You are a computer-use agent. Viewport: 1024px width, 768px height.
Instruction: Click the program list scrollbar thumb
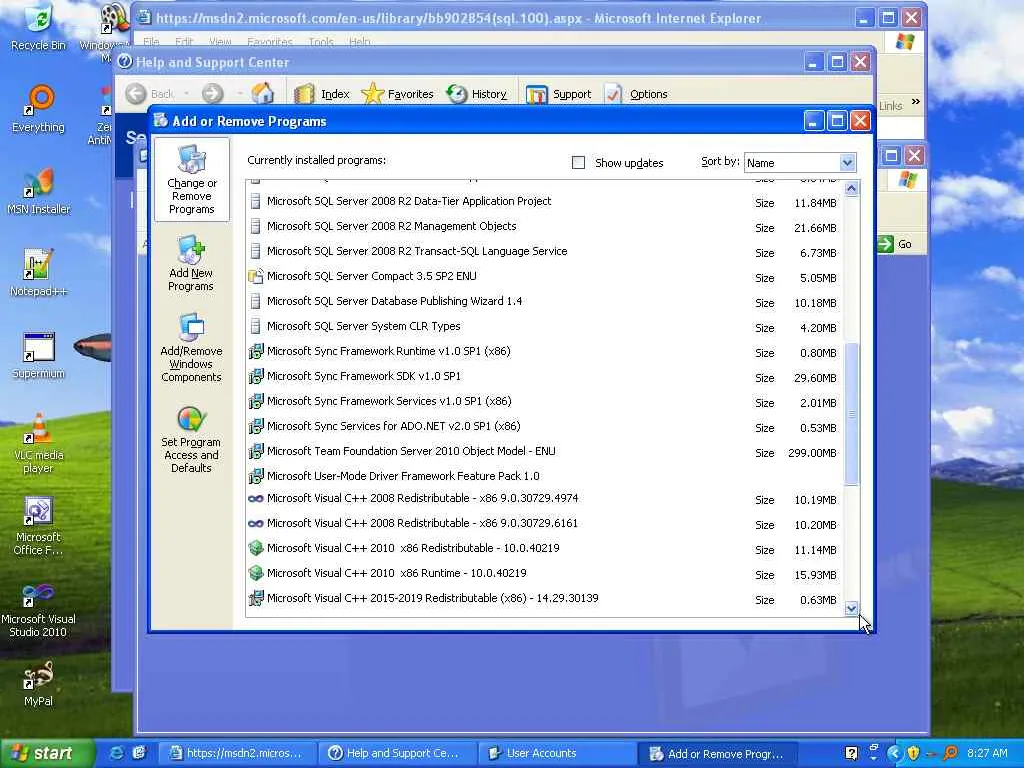tap(851, 414)
